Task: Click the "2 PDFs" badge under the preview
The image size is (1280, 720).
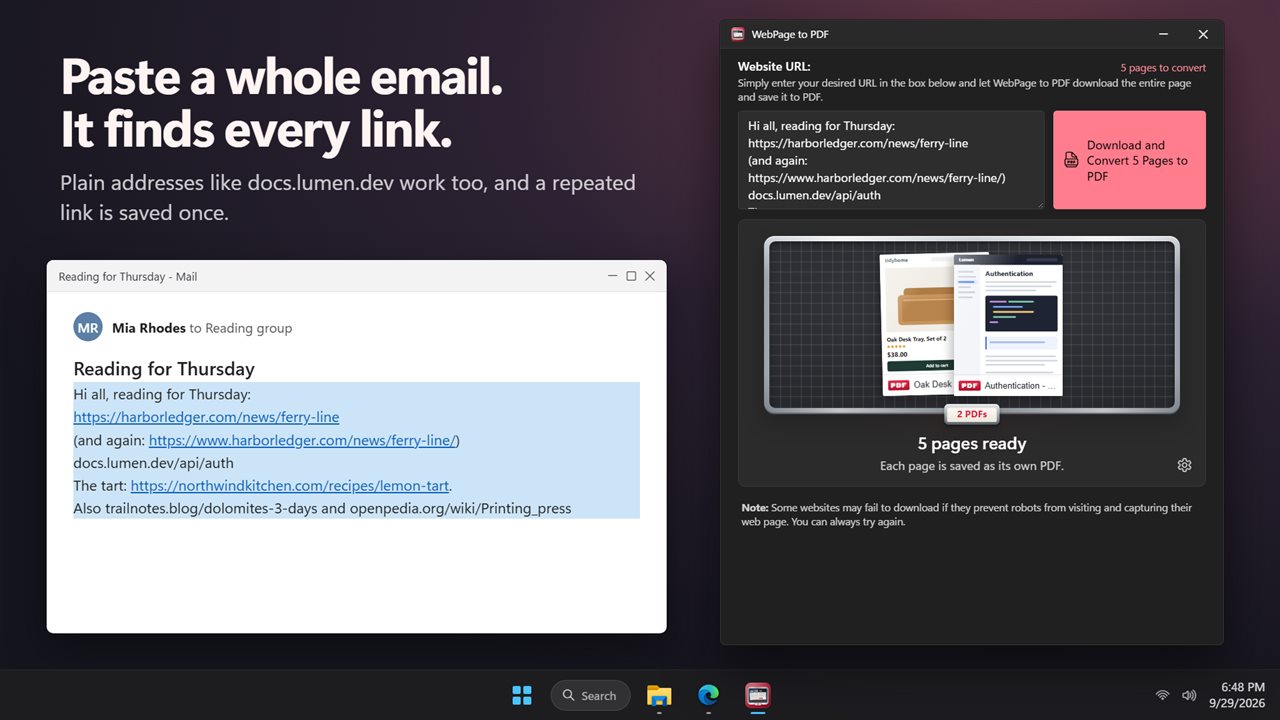Action: [972, 414]
